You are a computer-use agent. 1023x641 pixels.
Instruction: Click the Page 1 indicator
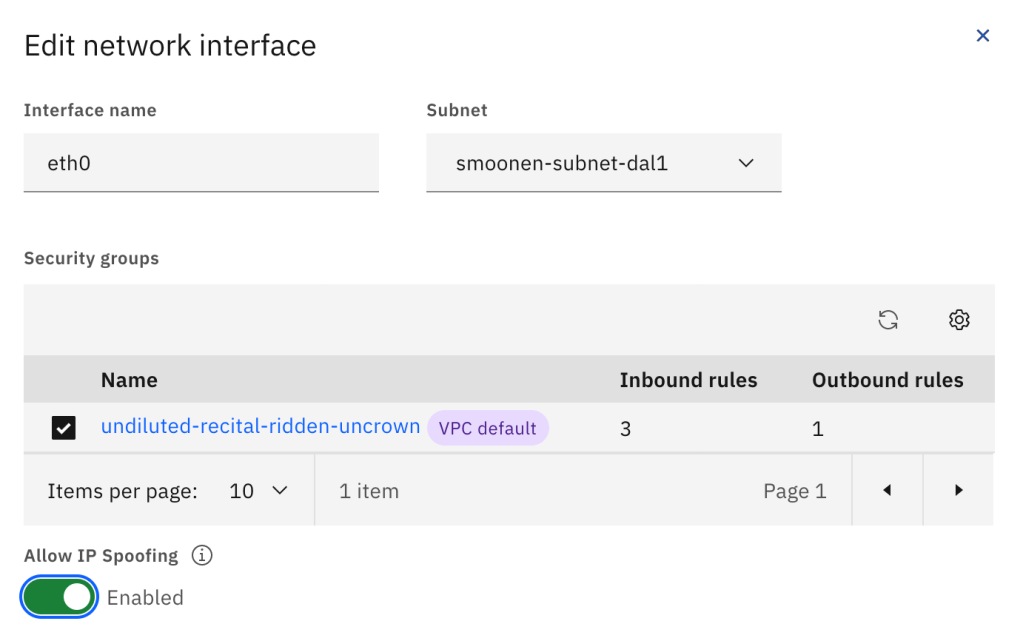(794, 491)
